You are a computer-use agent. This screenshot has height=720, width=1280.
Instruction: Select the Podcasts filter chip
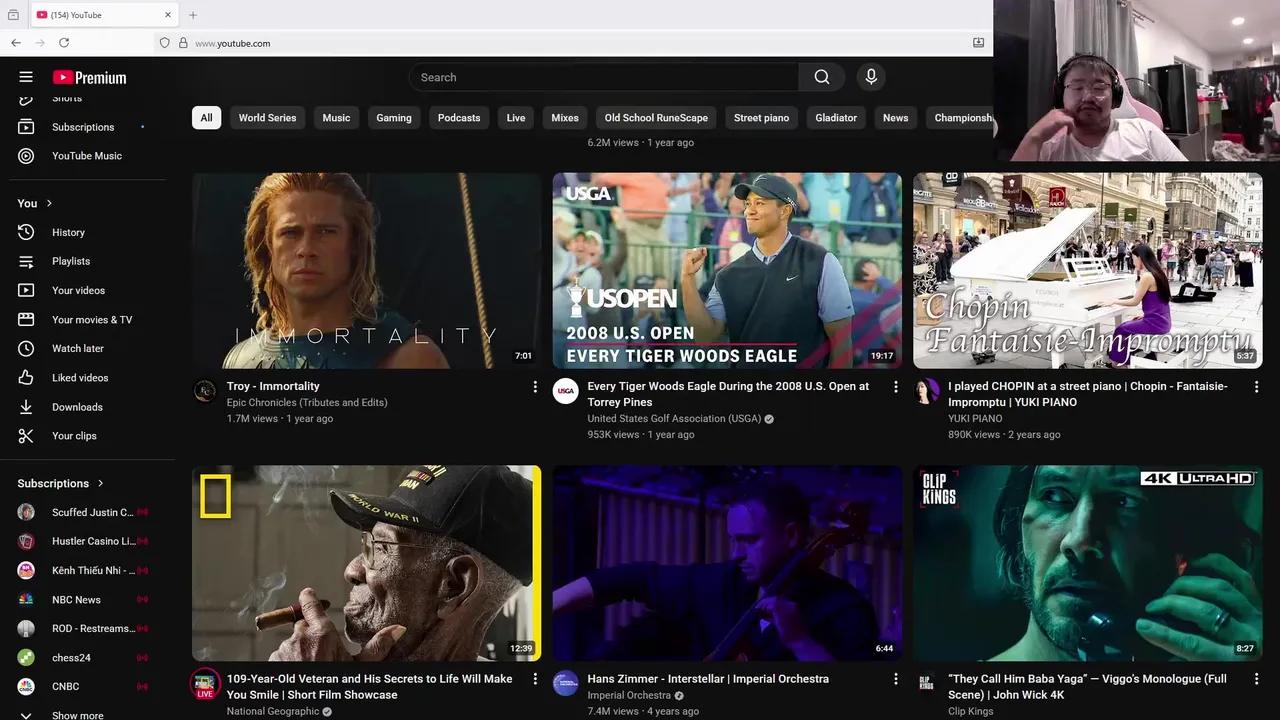(459, 118)
